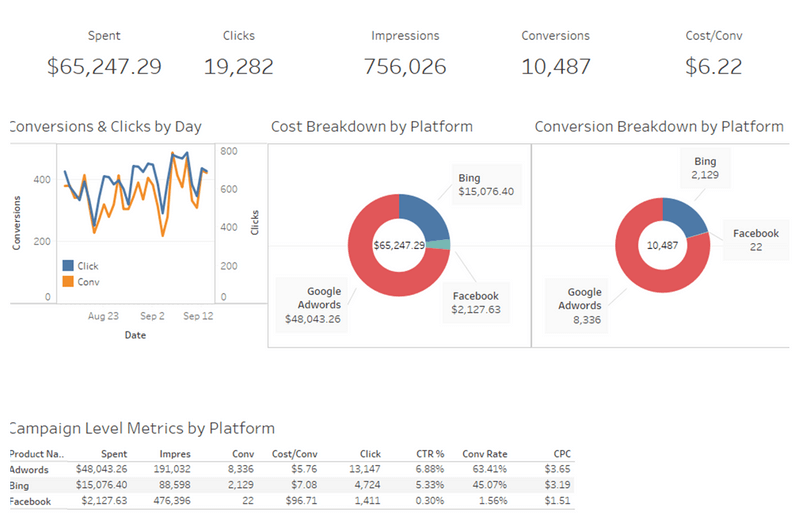The height and width of the screenshot is (528, 800).
Task: Click the $65,247.29 Spent total at top
Action: [104, 67]
